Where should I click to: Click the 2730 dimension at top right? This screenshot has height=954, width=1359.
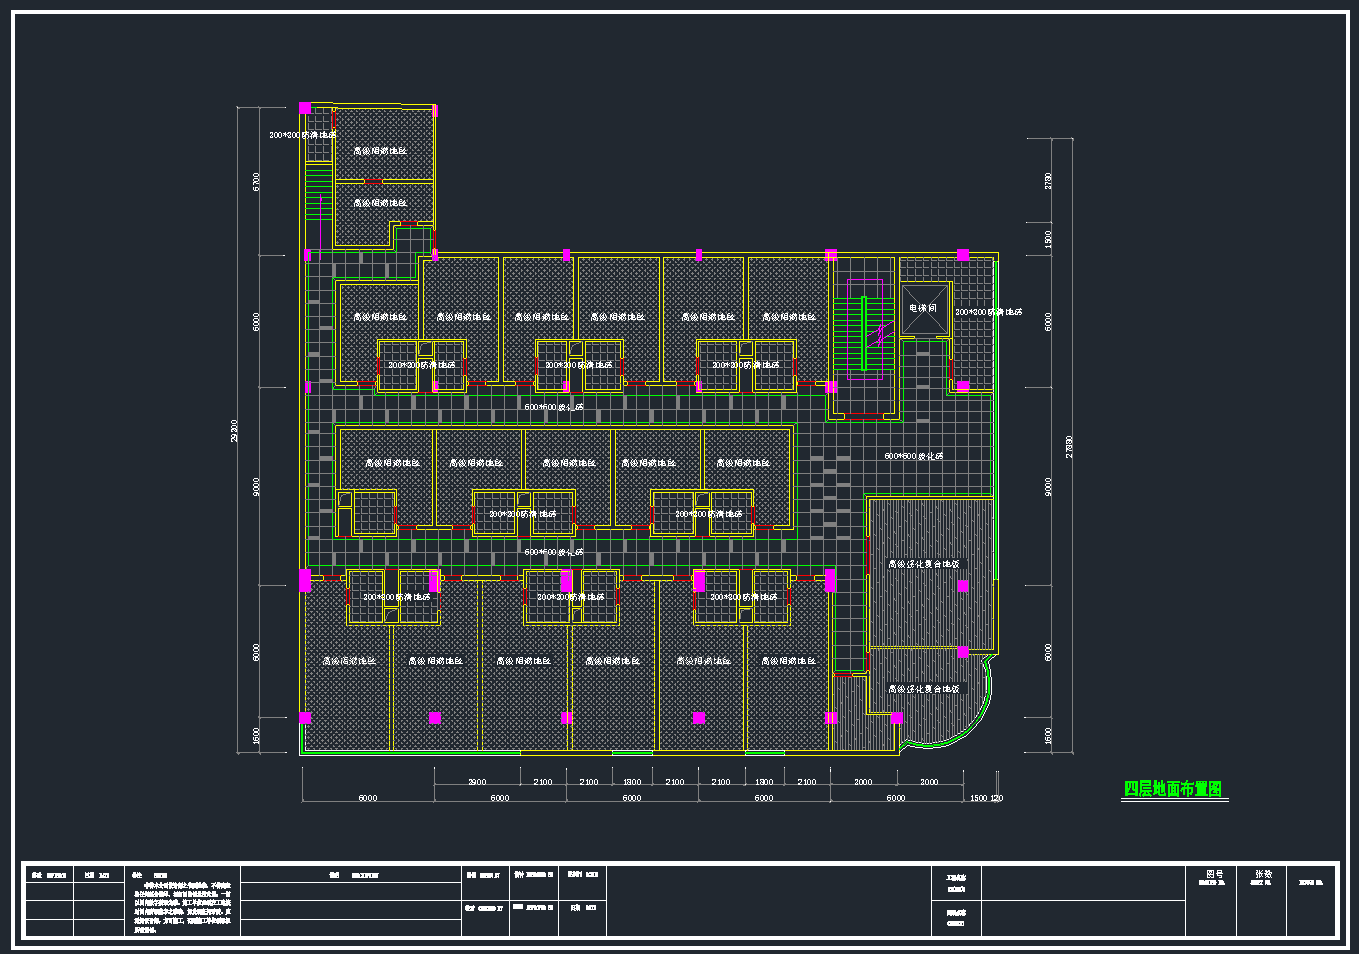[x=1048, y=181]
